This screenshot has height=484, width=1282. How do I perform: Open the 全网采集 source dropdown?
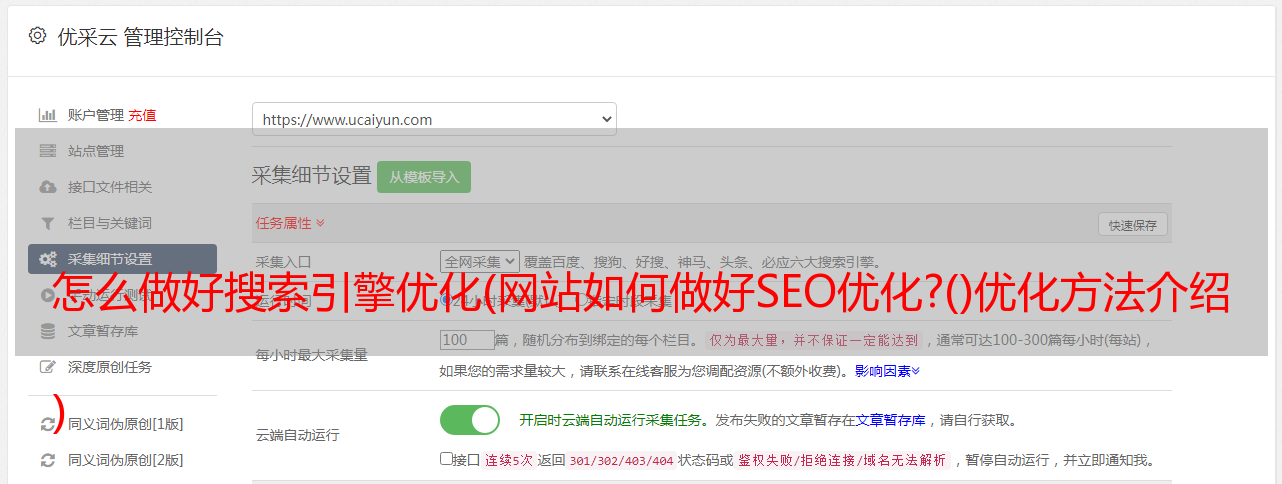[480, 261]
